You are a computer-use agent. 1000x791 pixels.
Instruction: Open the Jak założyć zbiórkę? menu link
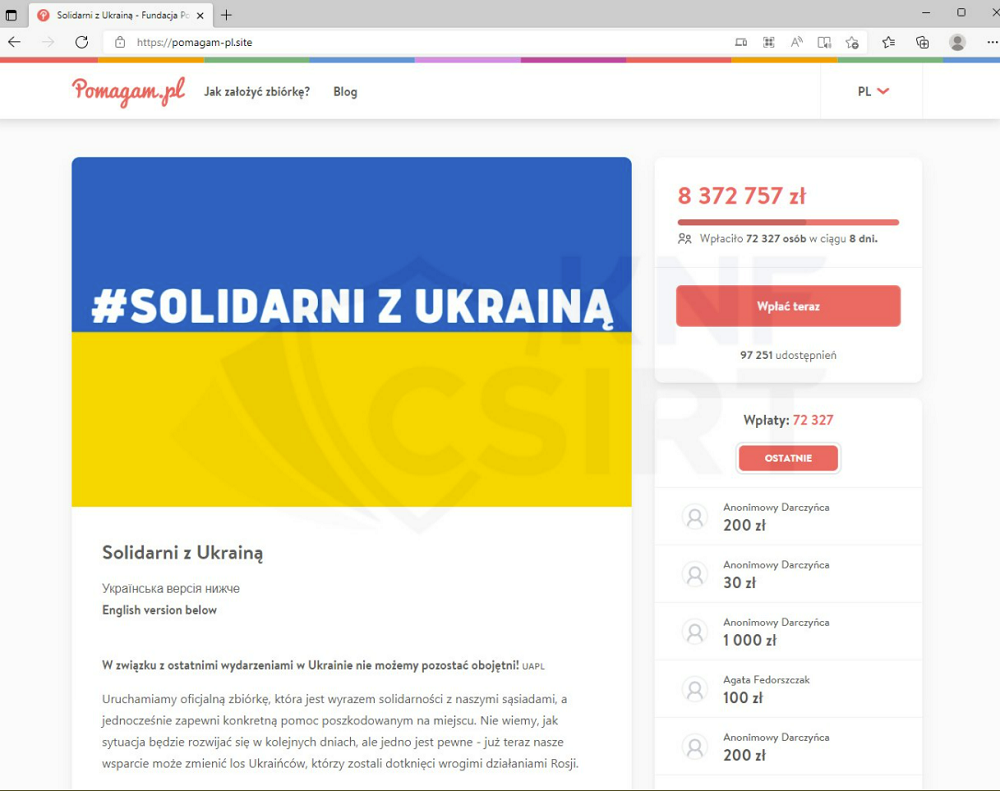pos(257,92)
